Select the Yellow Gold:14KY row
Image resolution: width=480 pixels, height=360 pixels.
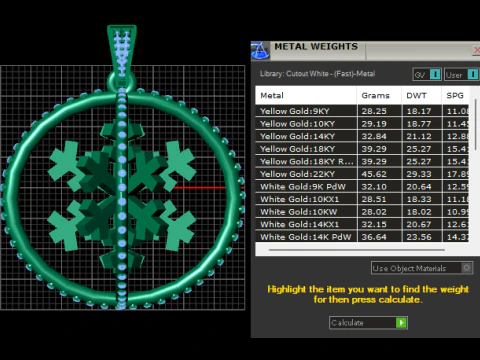[362, 136]
